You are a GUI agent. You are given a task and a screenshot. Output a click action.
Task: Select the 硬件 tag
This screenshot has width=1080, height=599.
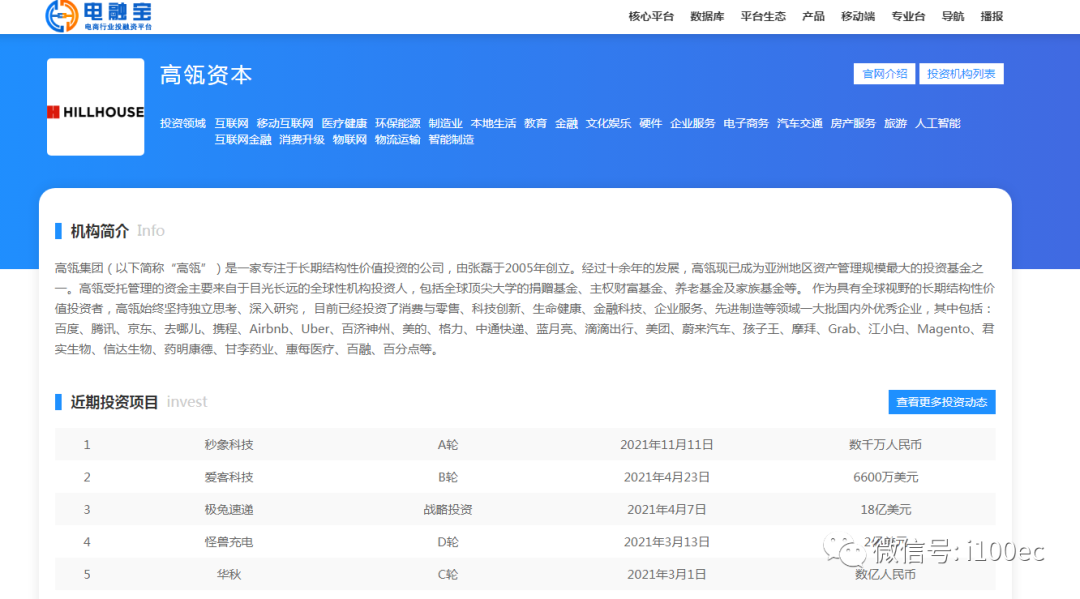[x=650, y=123]
